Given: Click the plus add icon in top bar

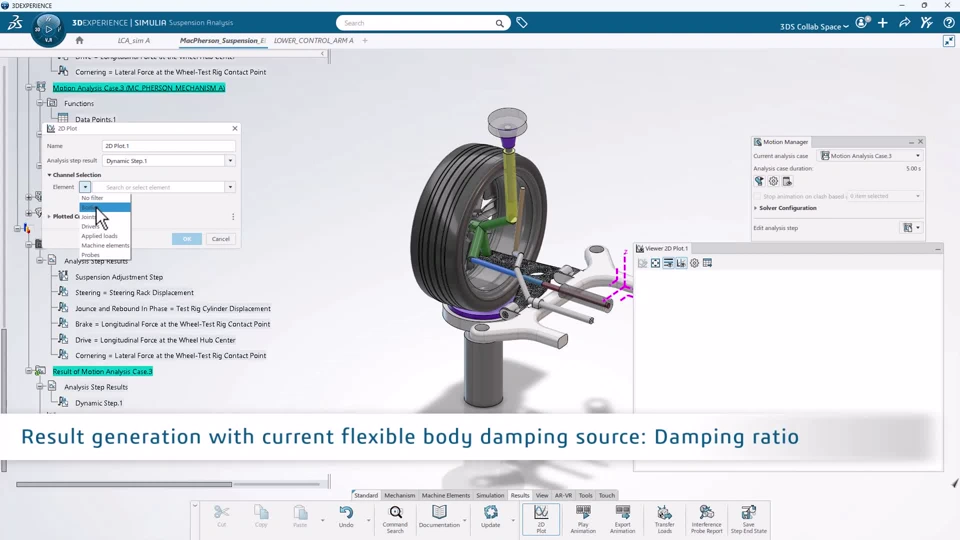Looking at the screenshot, I should click(x=882, y=23).
